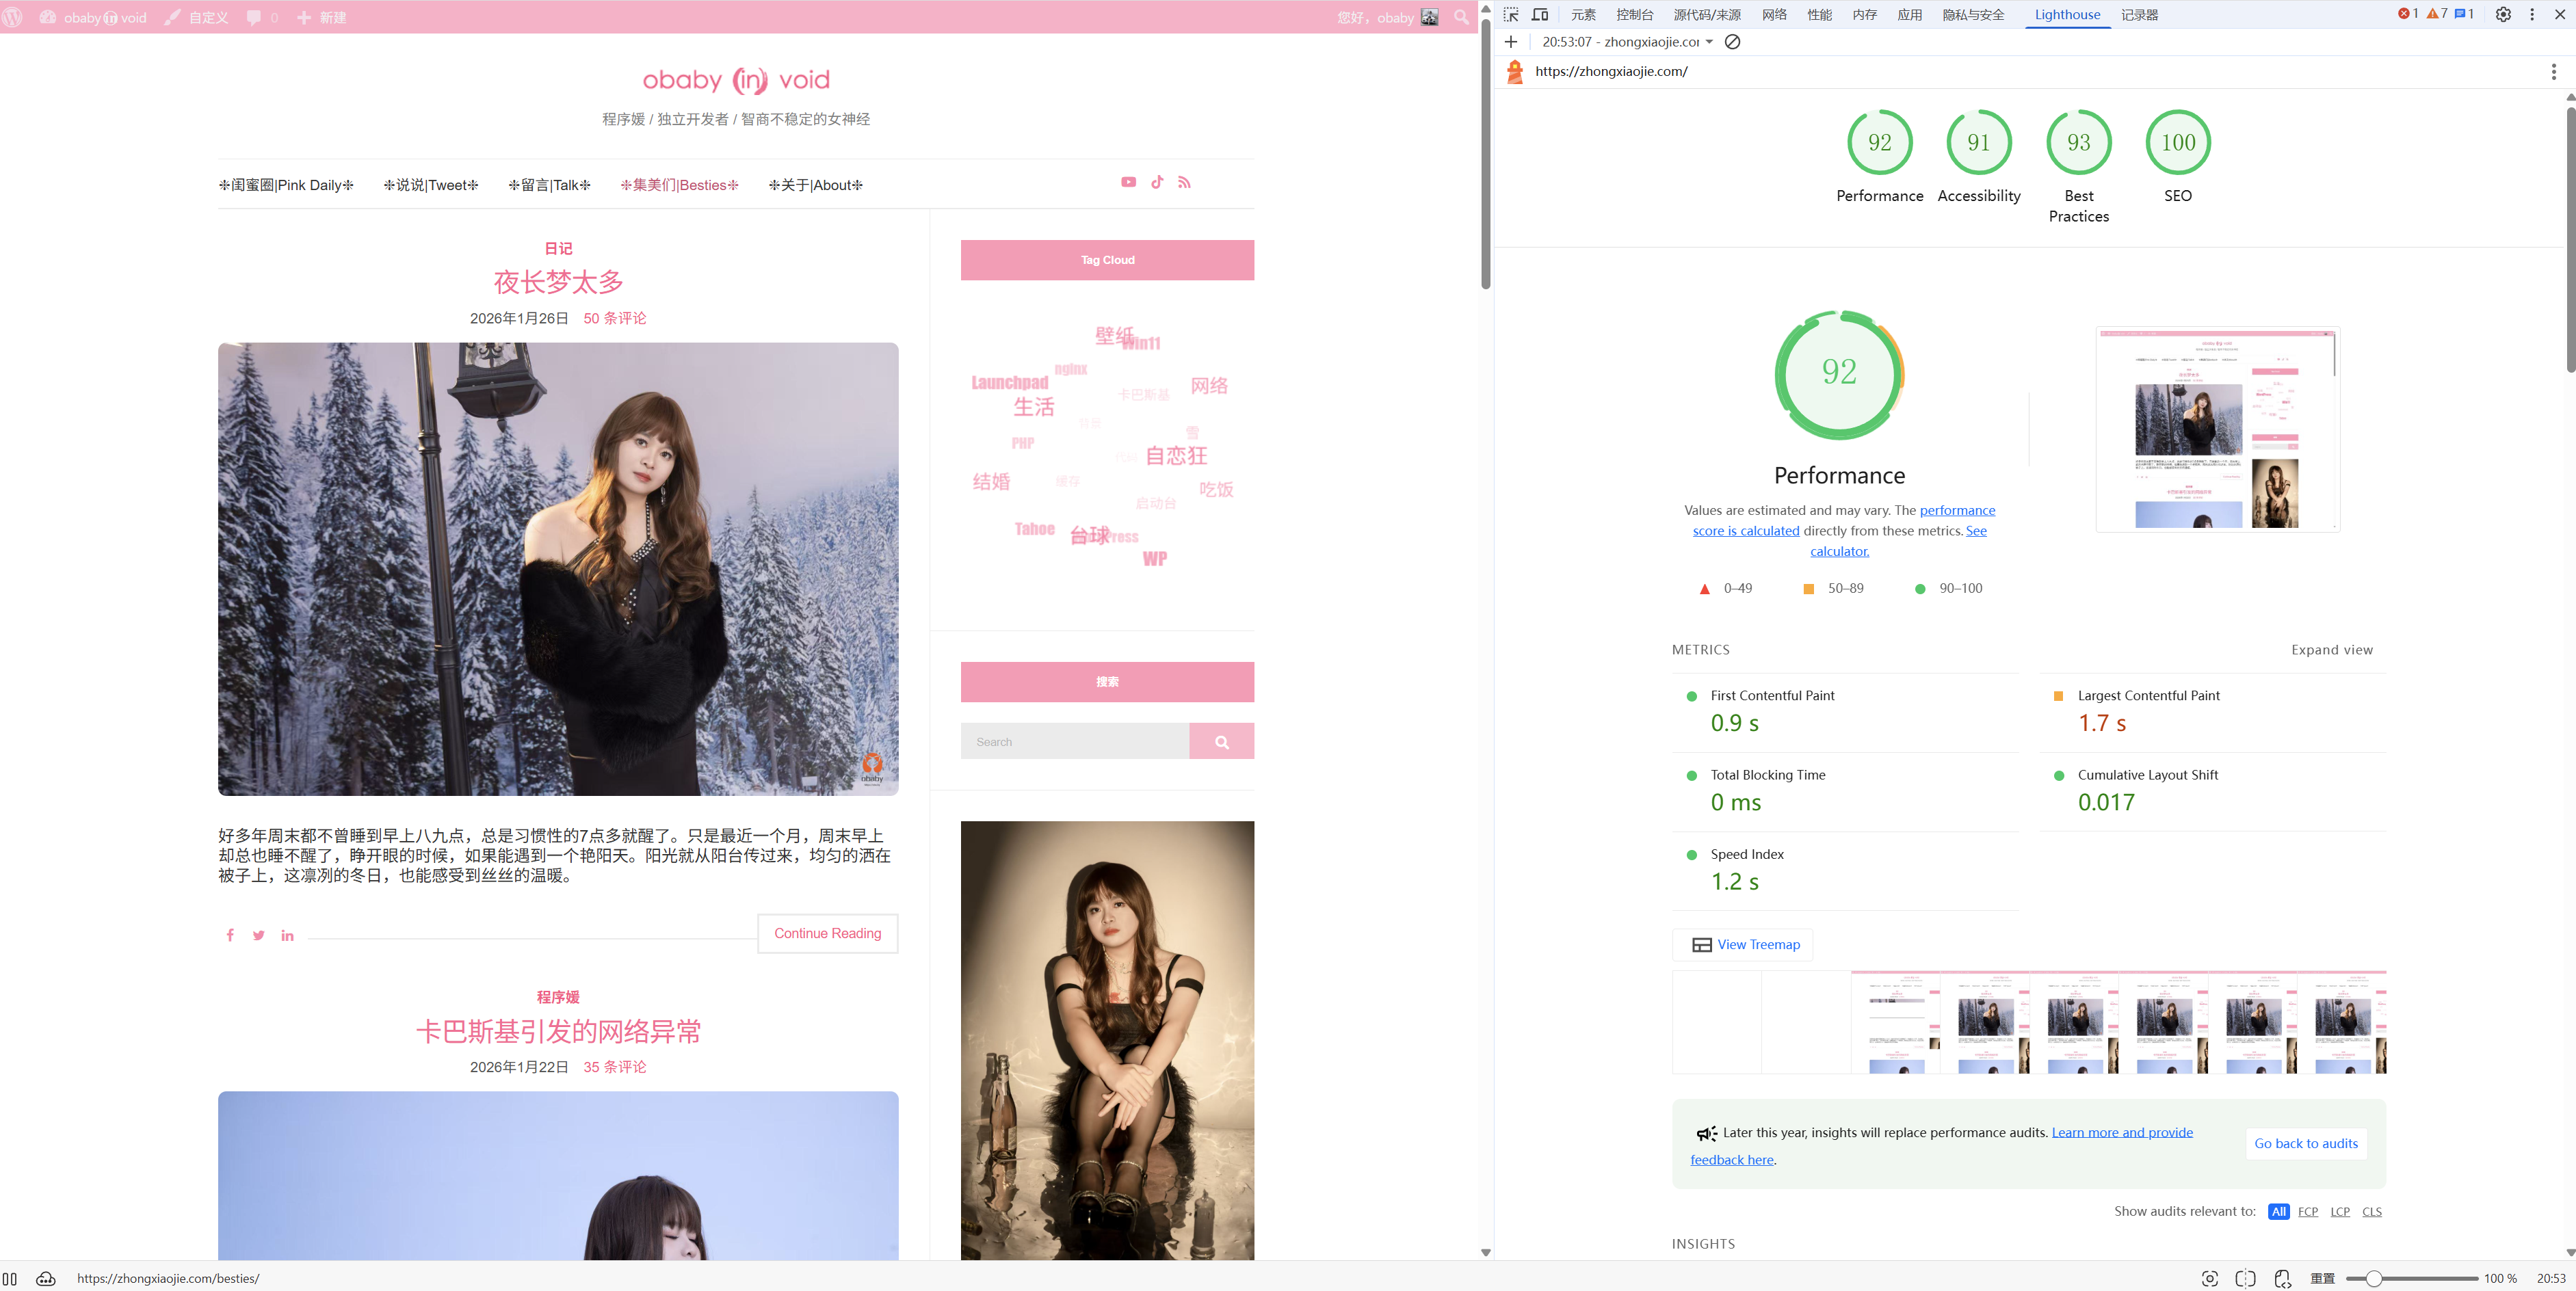
Task: Click clear all reports icon
Action: [x=1733, y=42]
